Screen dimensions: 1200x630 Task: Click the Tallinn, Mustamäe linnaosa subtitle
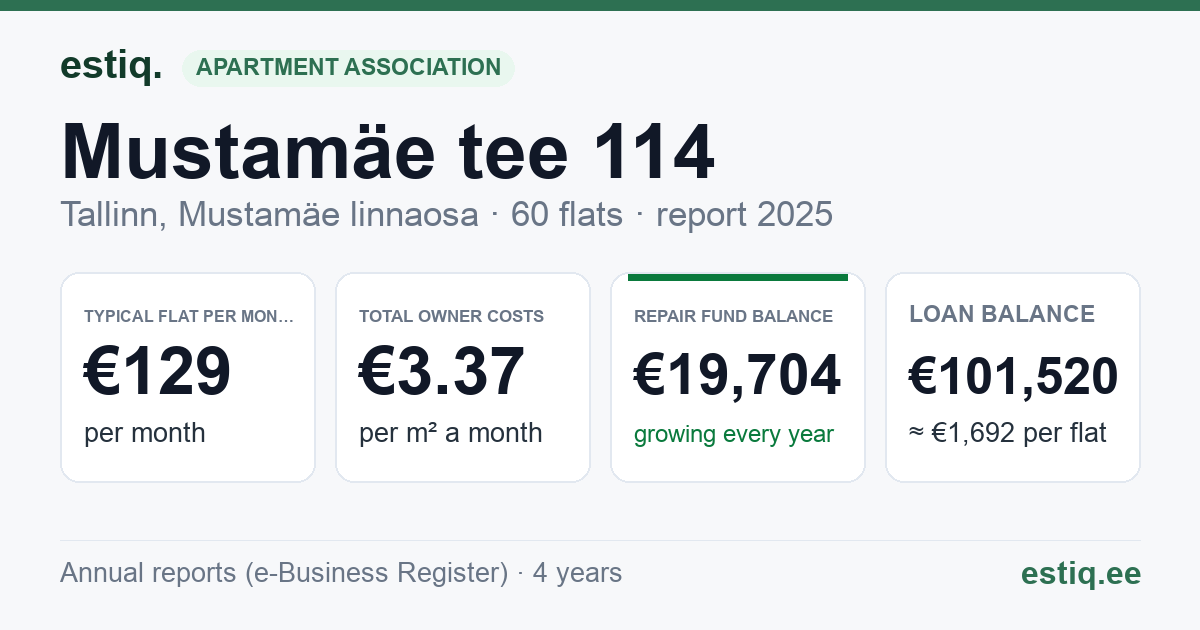[269, 214]
